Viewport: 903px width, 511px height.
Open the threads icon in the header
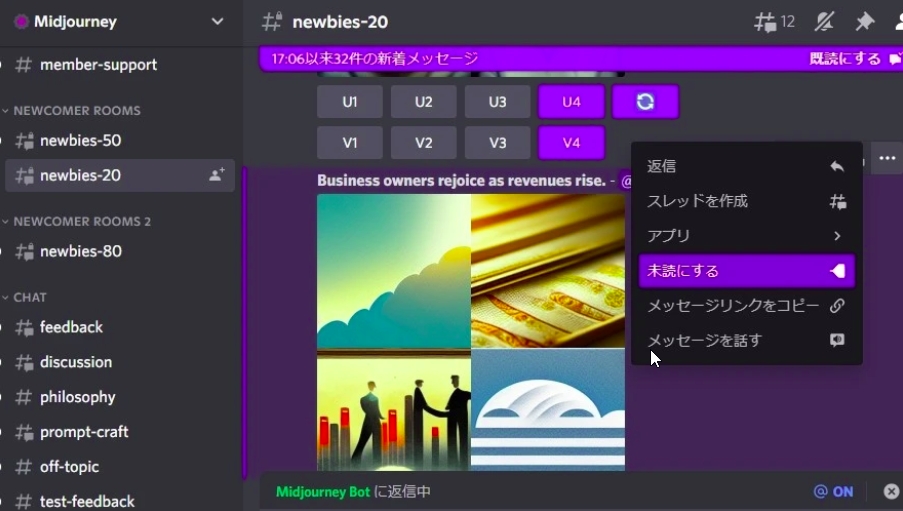tap(774, 22)
